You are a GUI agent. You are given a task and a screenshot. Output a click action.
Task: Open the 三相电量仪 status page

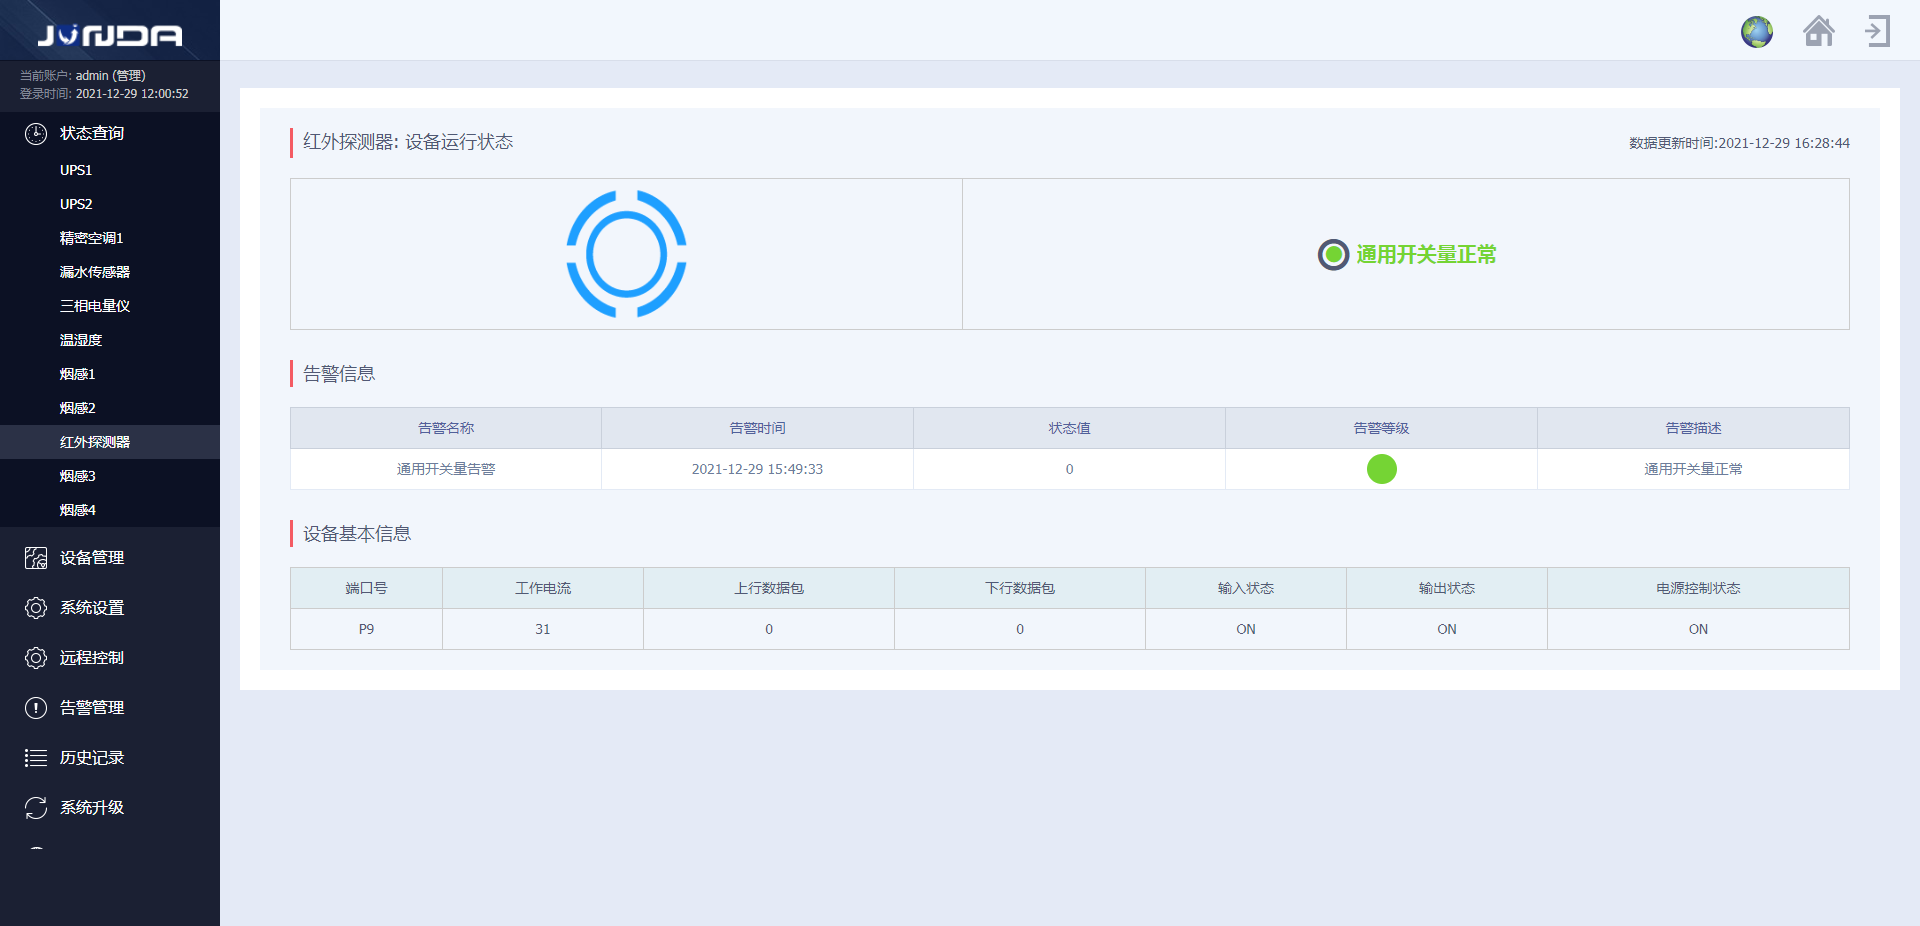pyautogui.click(x=95, y=306)
